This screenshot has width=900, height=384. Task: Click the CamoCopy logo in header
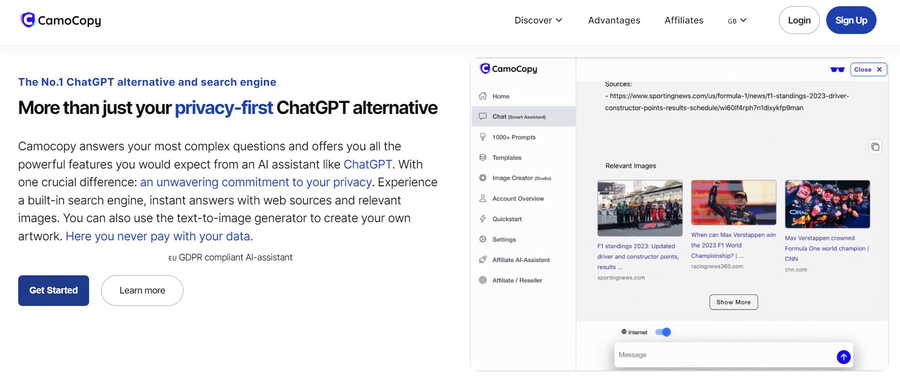pyautogui.click(x=61, y=21)
